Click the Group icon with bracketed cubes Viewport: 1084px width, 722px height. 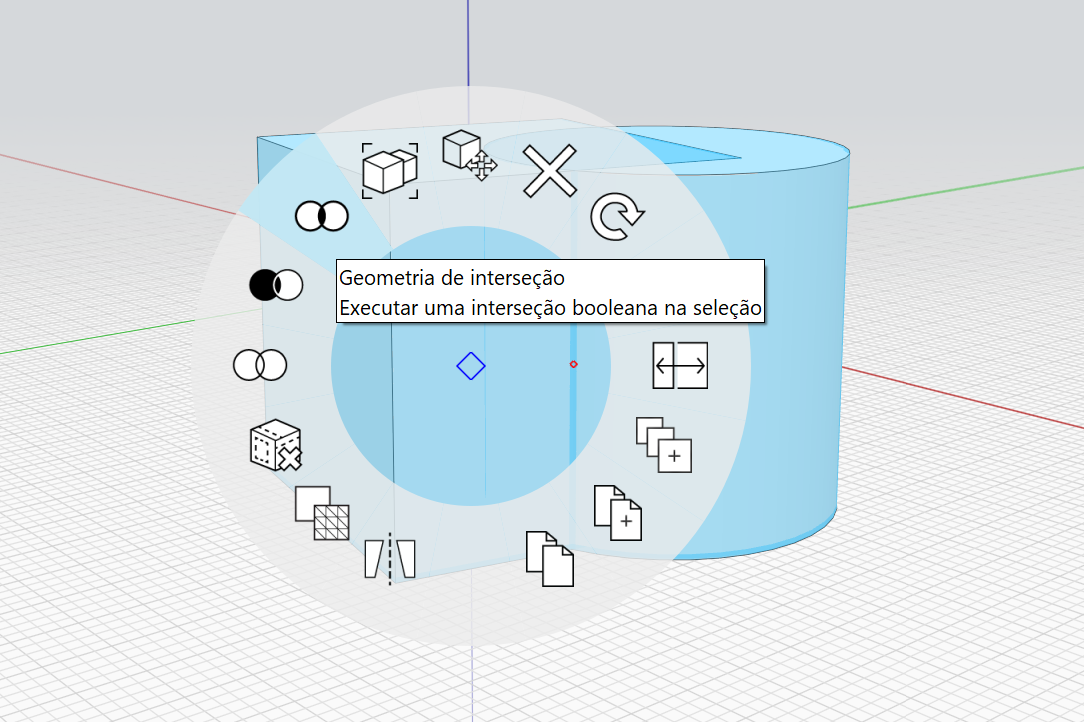click(x=390, y=169)
